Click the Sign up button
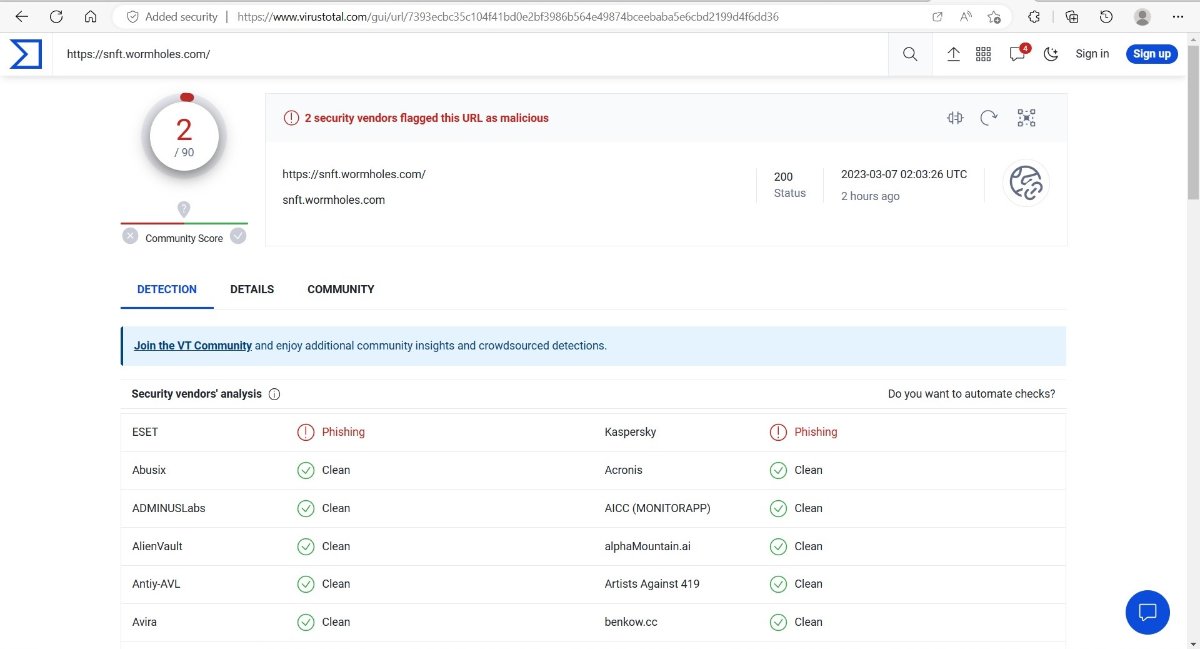 coord(1151,54)
